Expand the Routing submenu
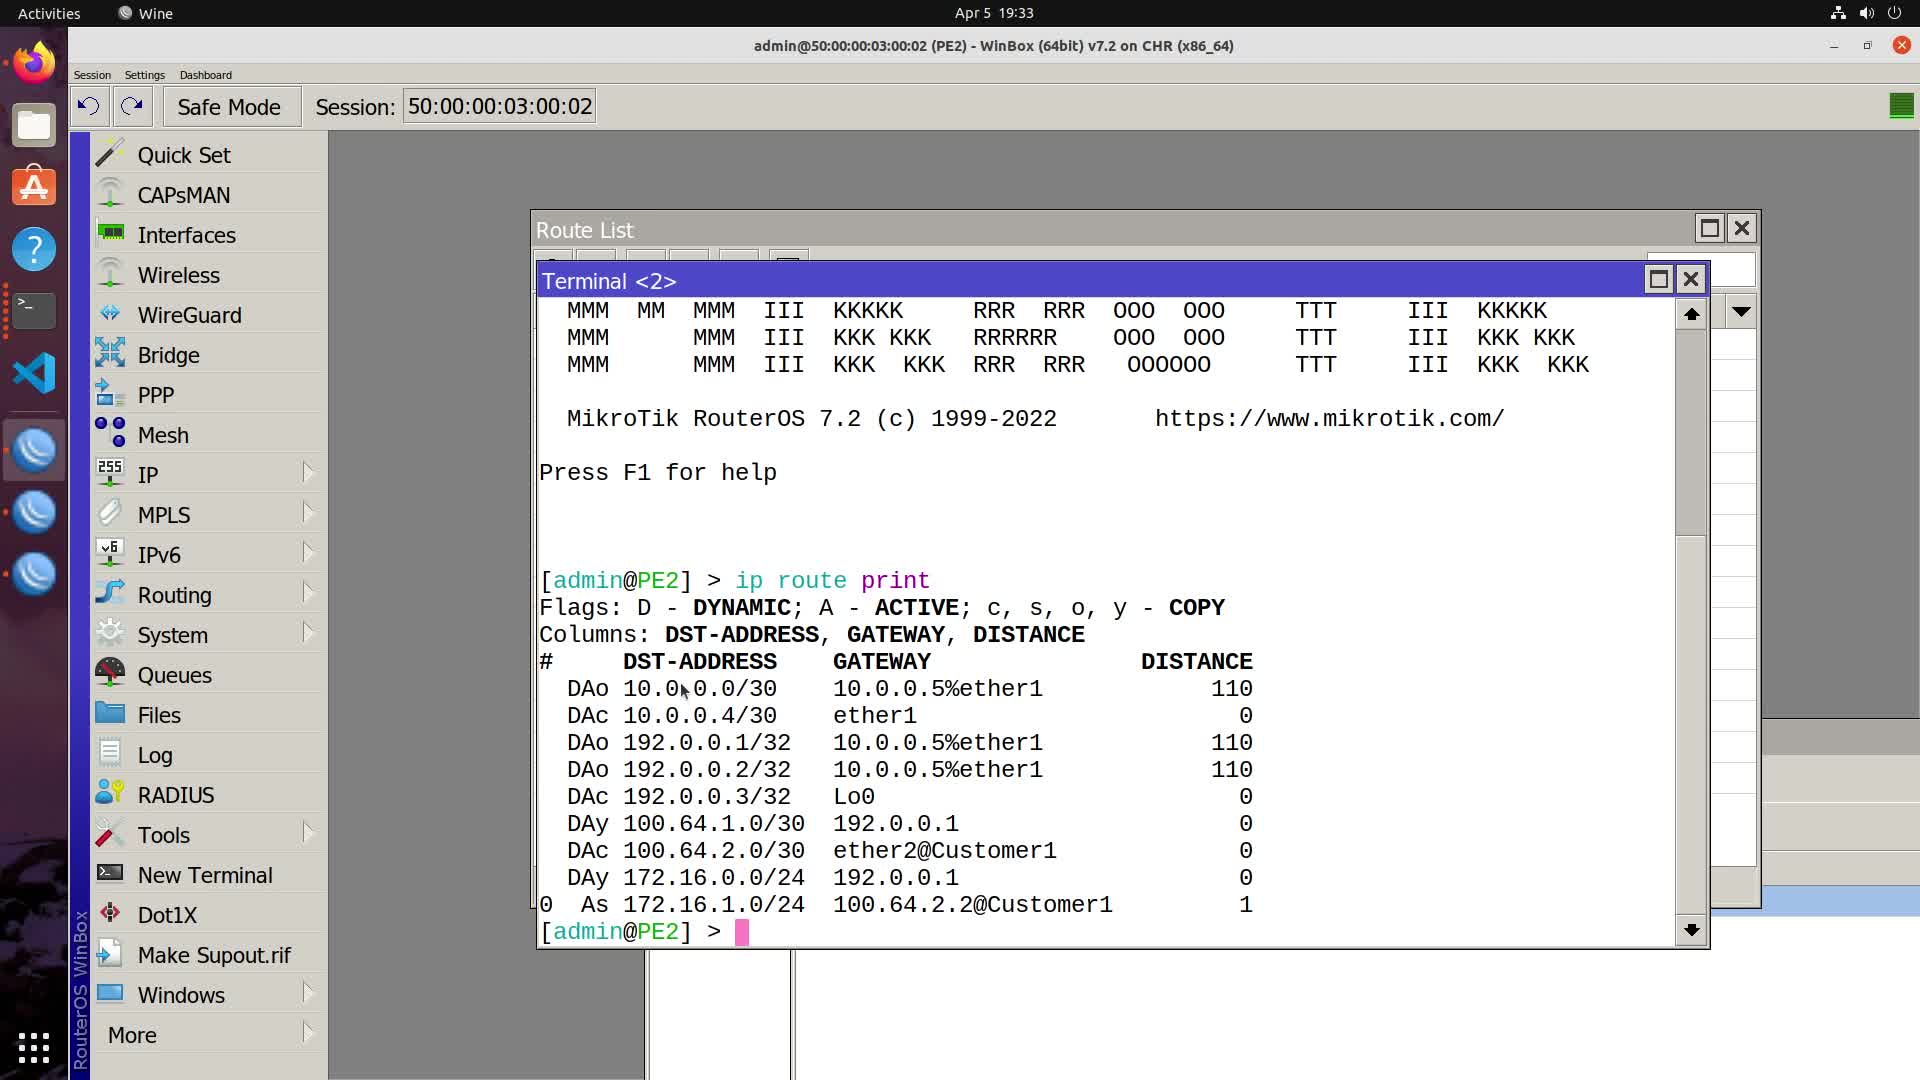The image size is (1920, 1080). 210,595
